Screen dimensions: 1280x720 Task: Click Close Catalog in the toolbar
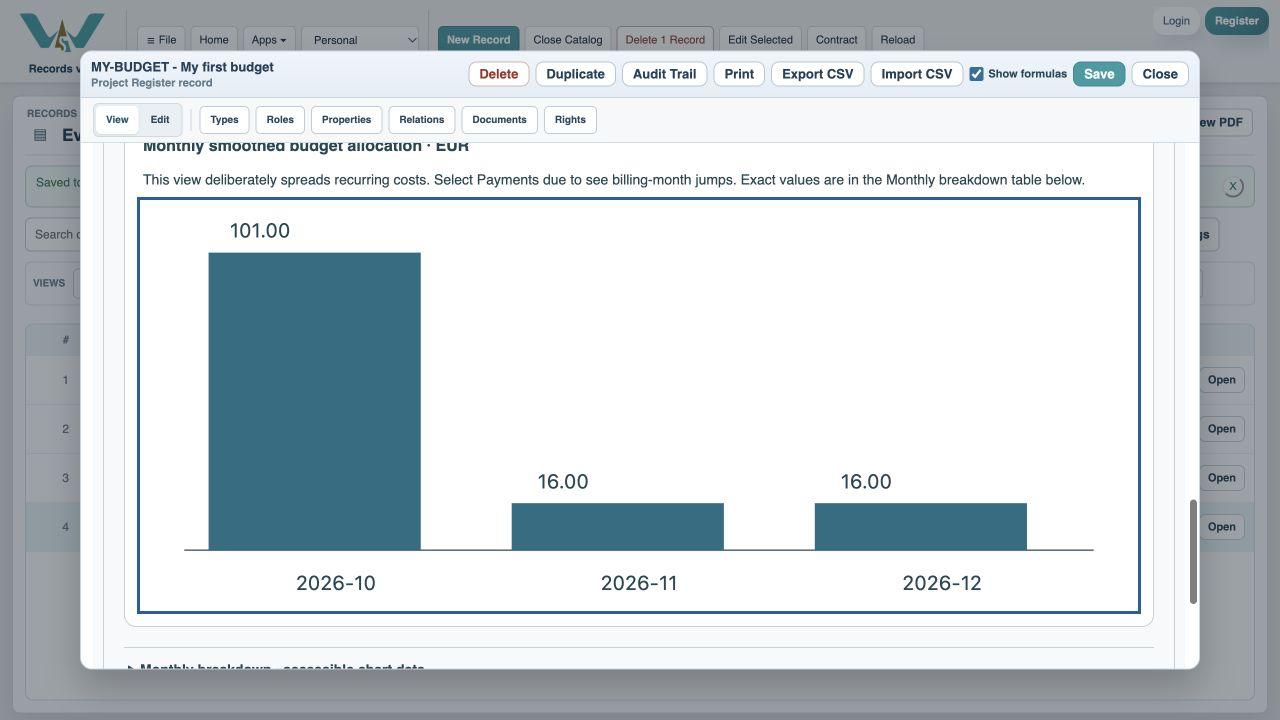click(x=568, y=40)
